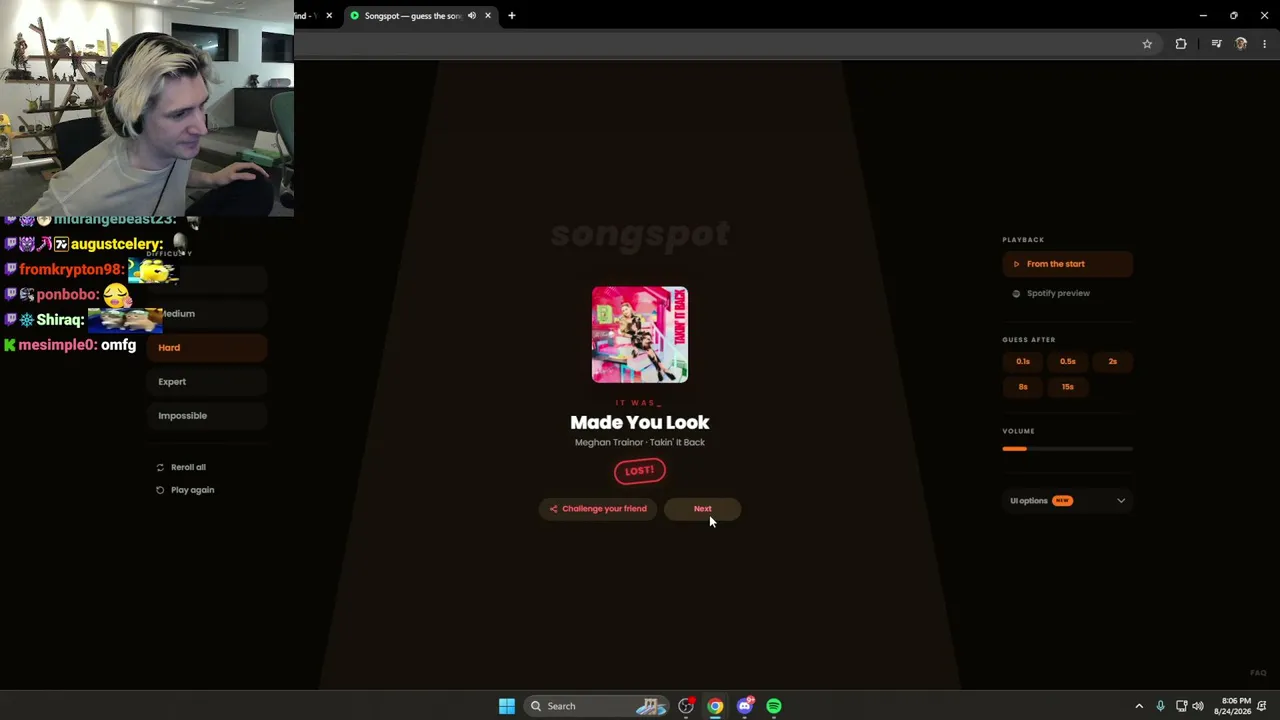The width and height of the screenshot is (1280, 720).
Task: Select Impossible difficulty
Action: click(x=207, y=416)
